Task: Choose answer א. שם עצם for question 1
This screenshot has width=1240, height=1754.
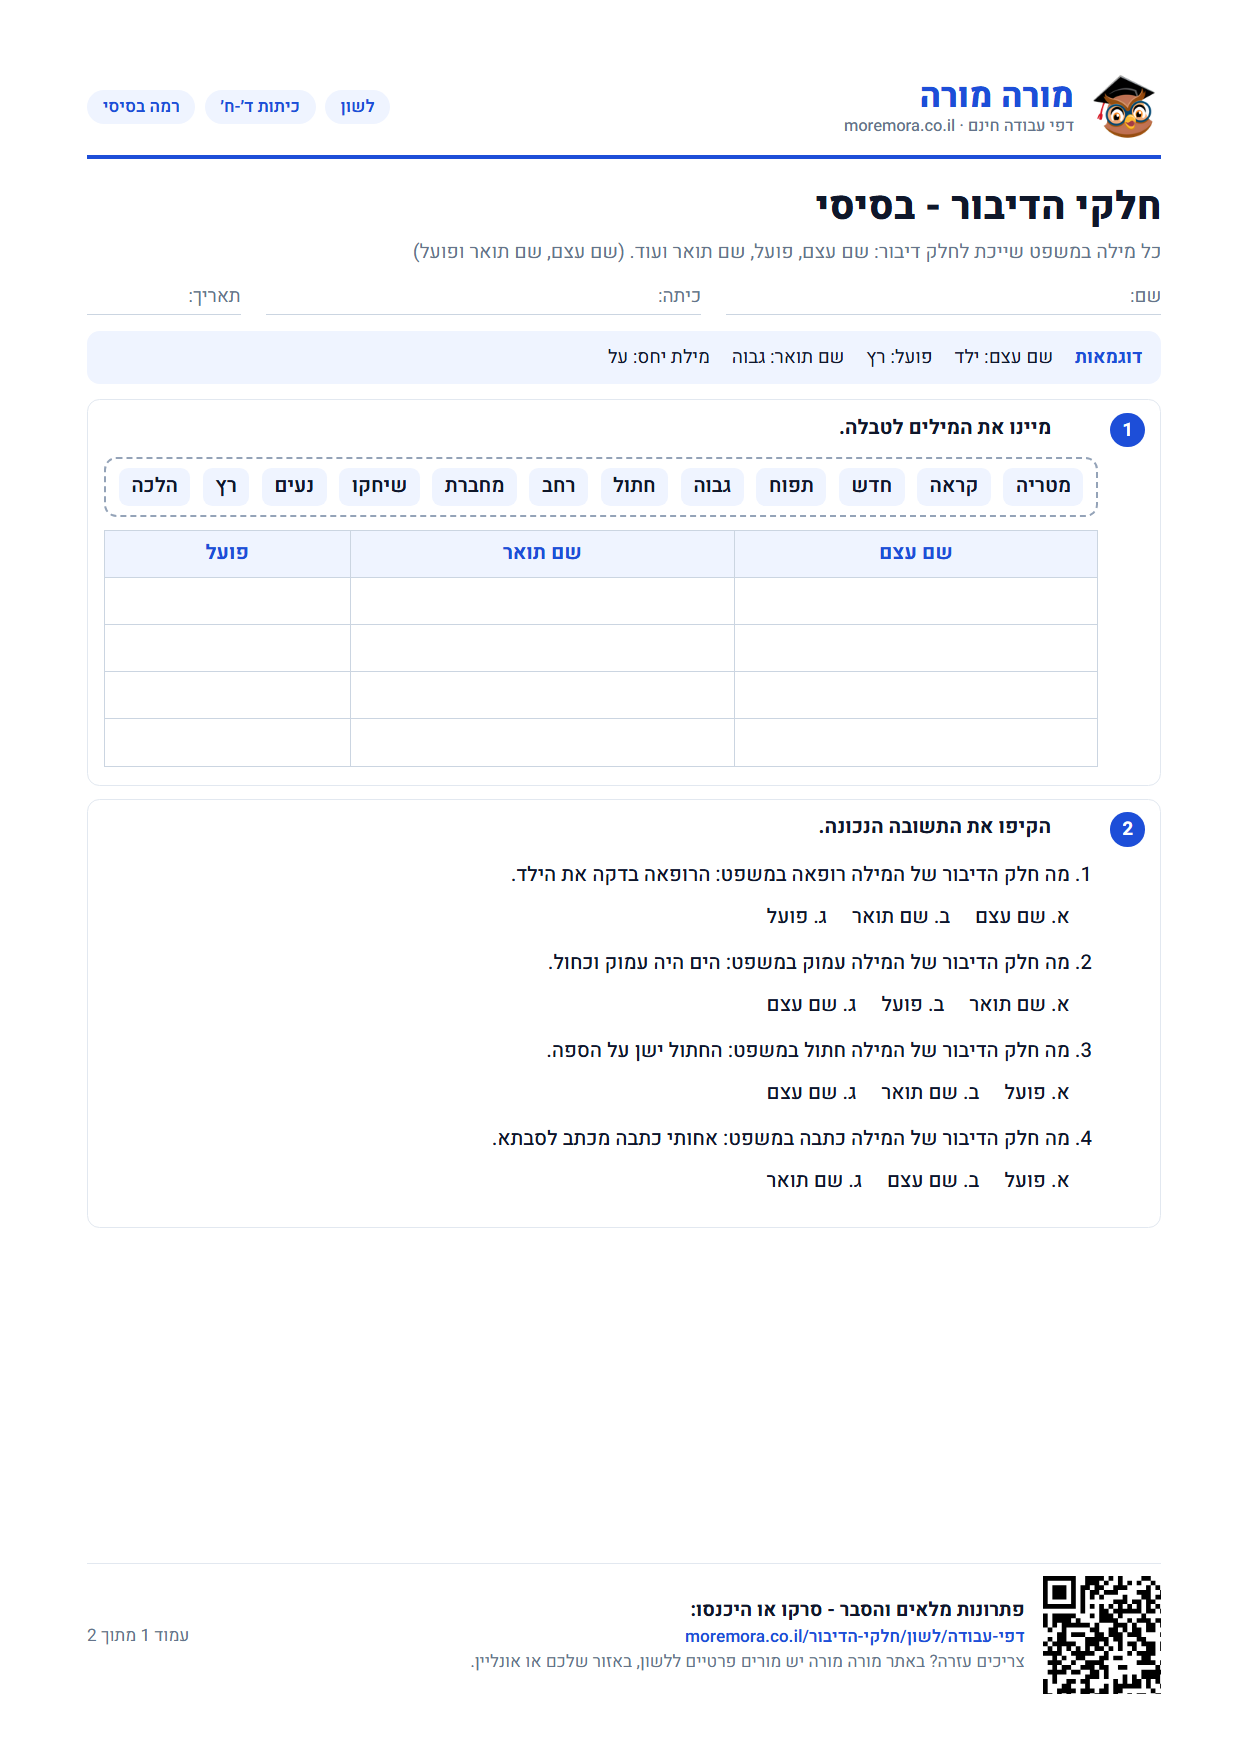Action: [x=1022, y=917]
